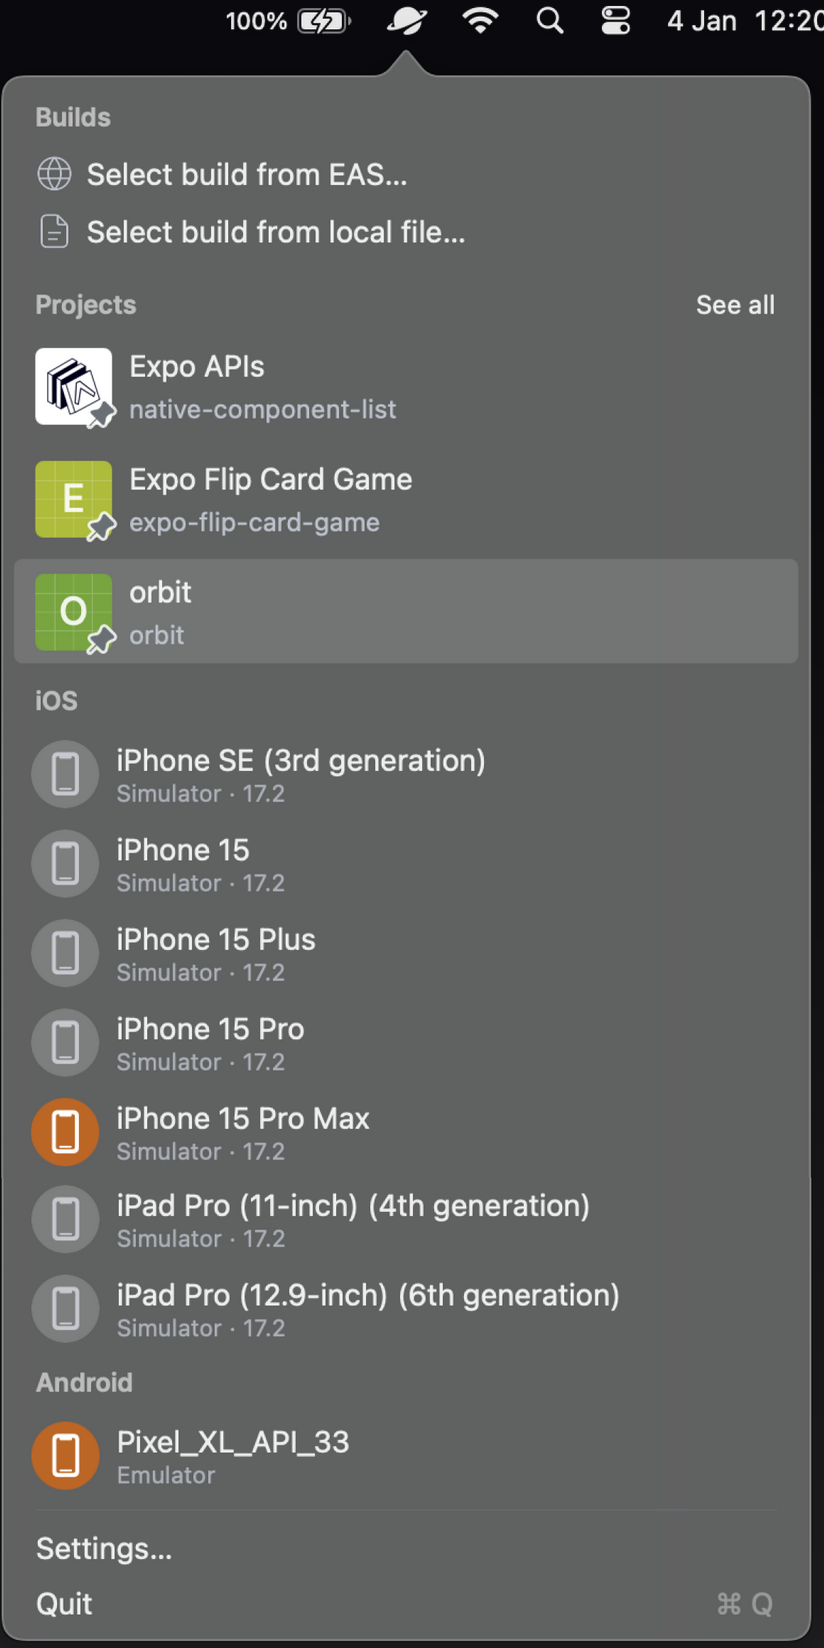Click See all projects link
The width and height of the screenshot is (824, 1648).
[735, 305]
